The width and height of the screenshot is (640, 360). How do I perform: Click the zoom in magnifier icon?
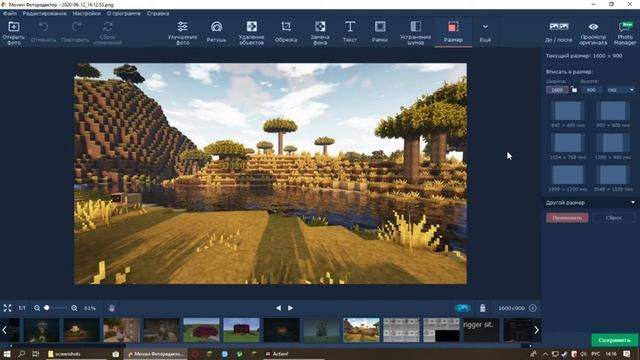[x=74, y=308]
